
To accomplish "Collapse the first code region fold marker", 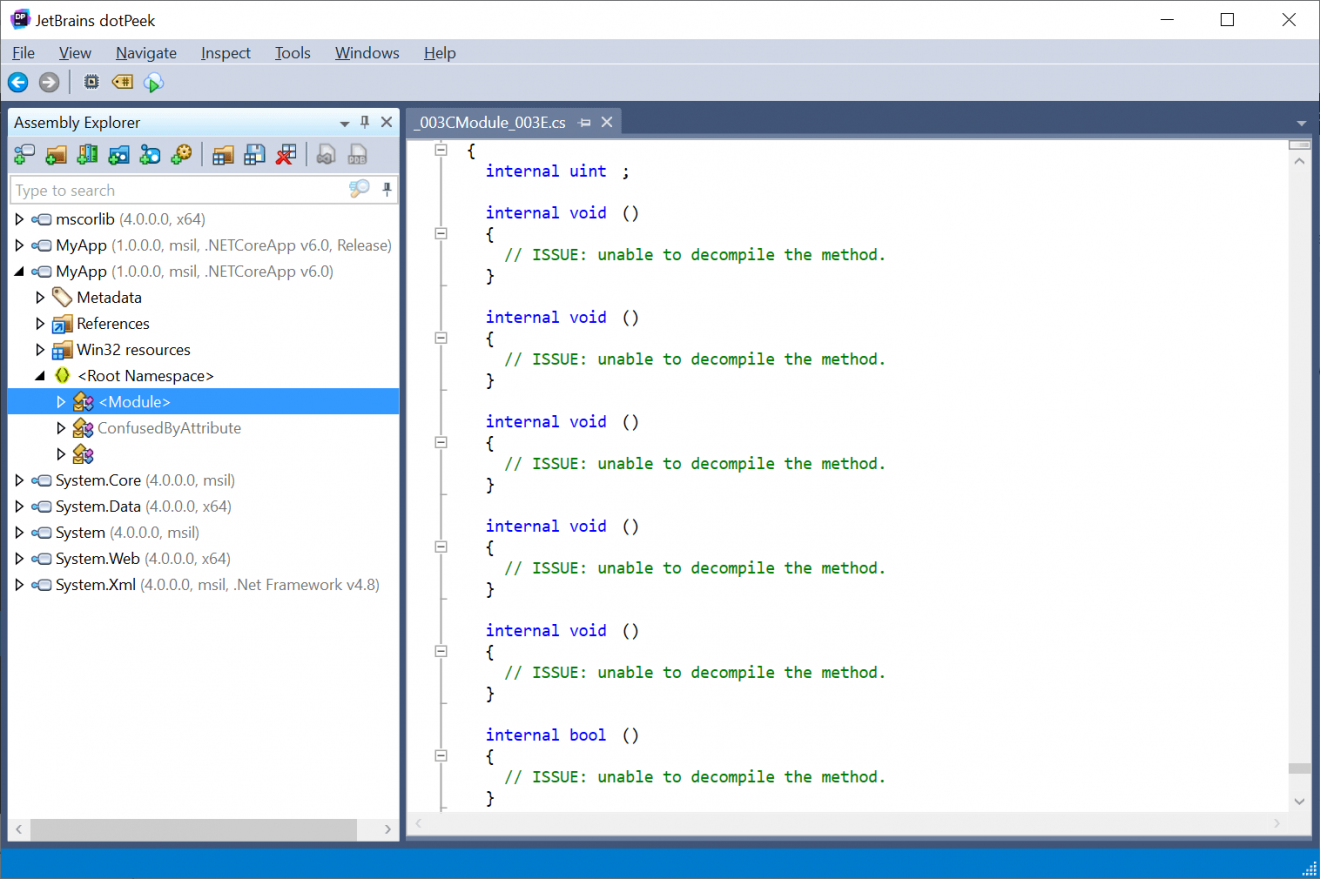I will tap(441, 149).
